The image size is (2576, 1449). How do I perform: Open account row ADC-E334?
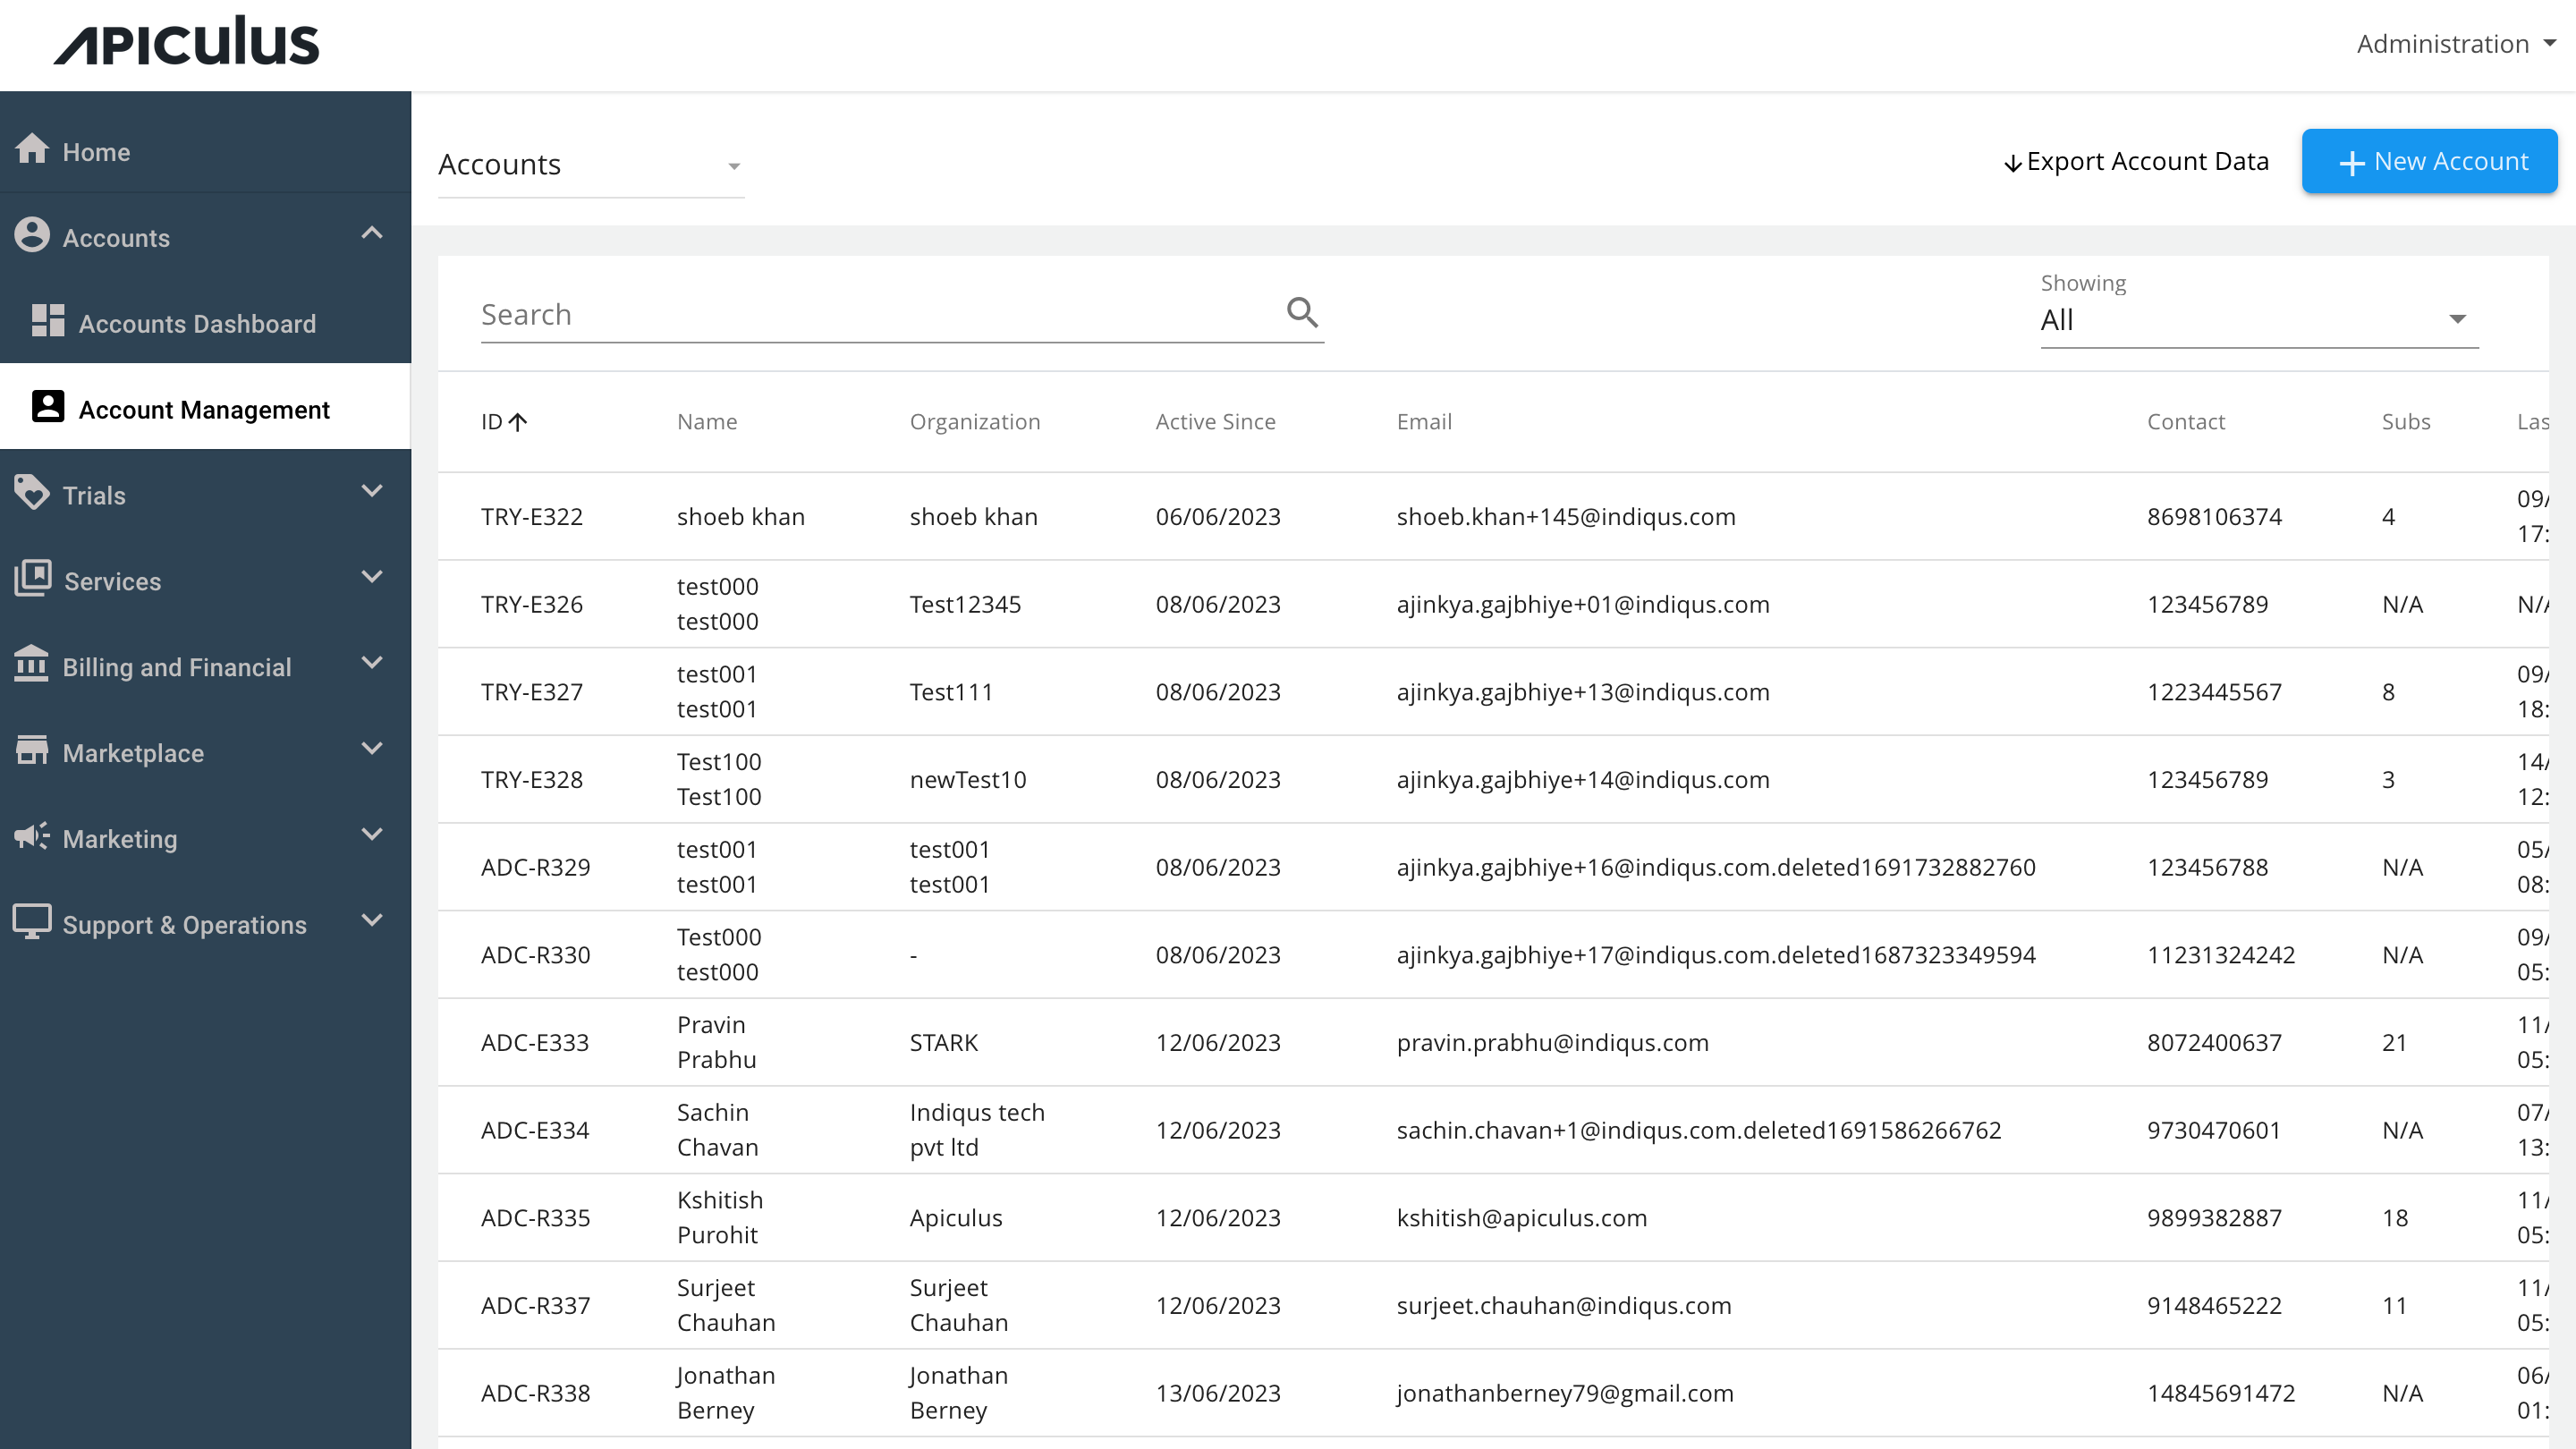(1493, 1130)
